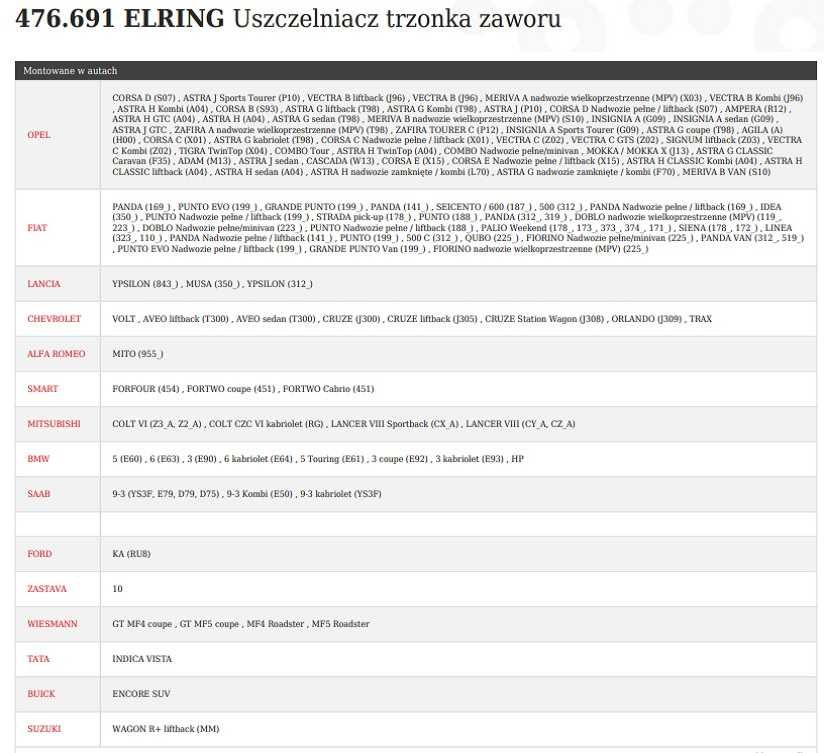Image resolution: width=824 pixels, height=753 pixels.
Task: Click the SUZUKI brand link
Action: coord(44,729)
